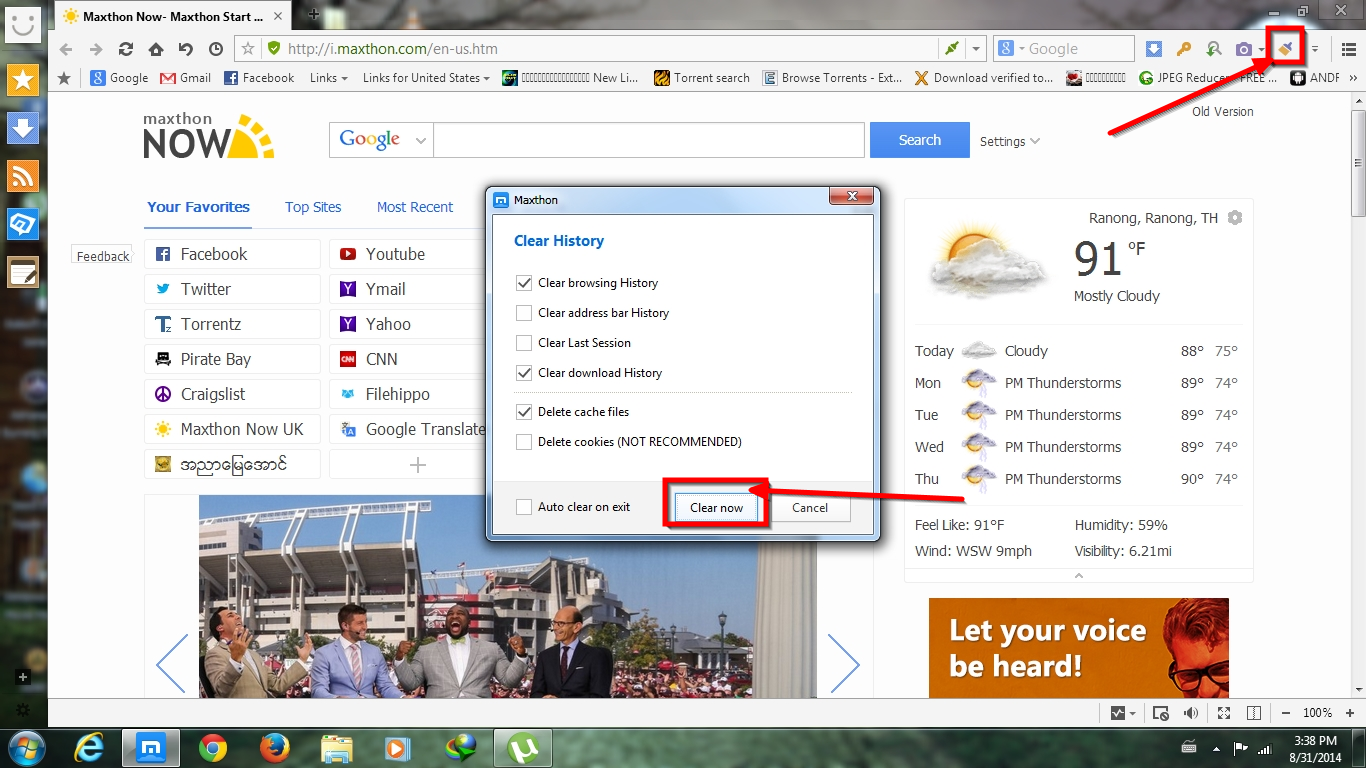Click the Clear now button
Screen dimensions: 1366x768
tap(717, 508)
